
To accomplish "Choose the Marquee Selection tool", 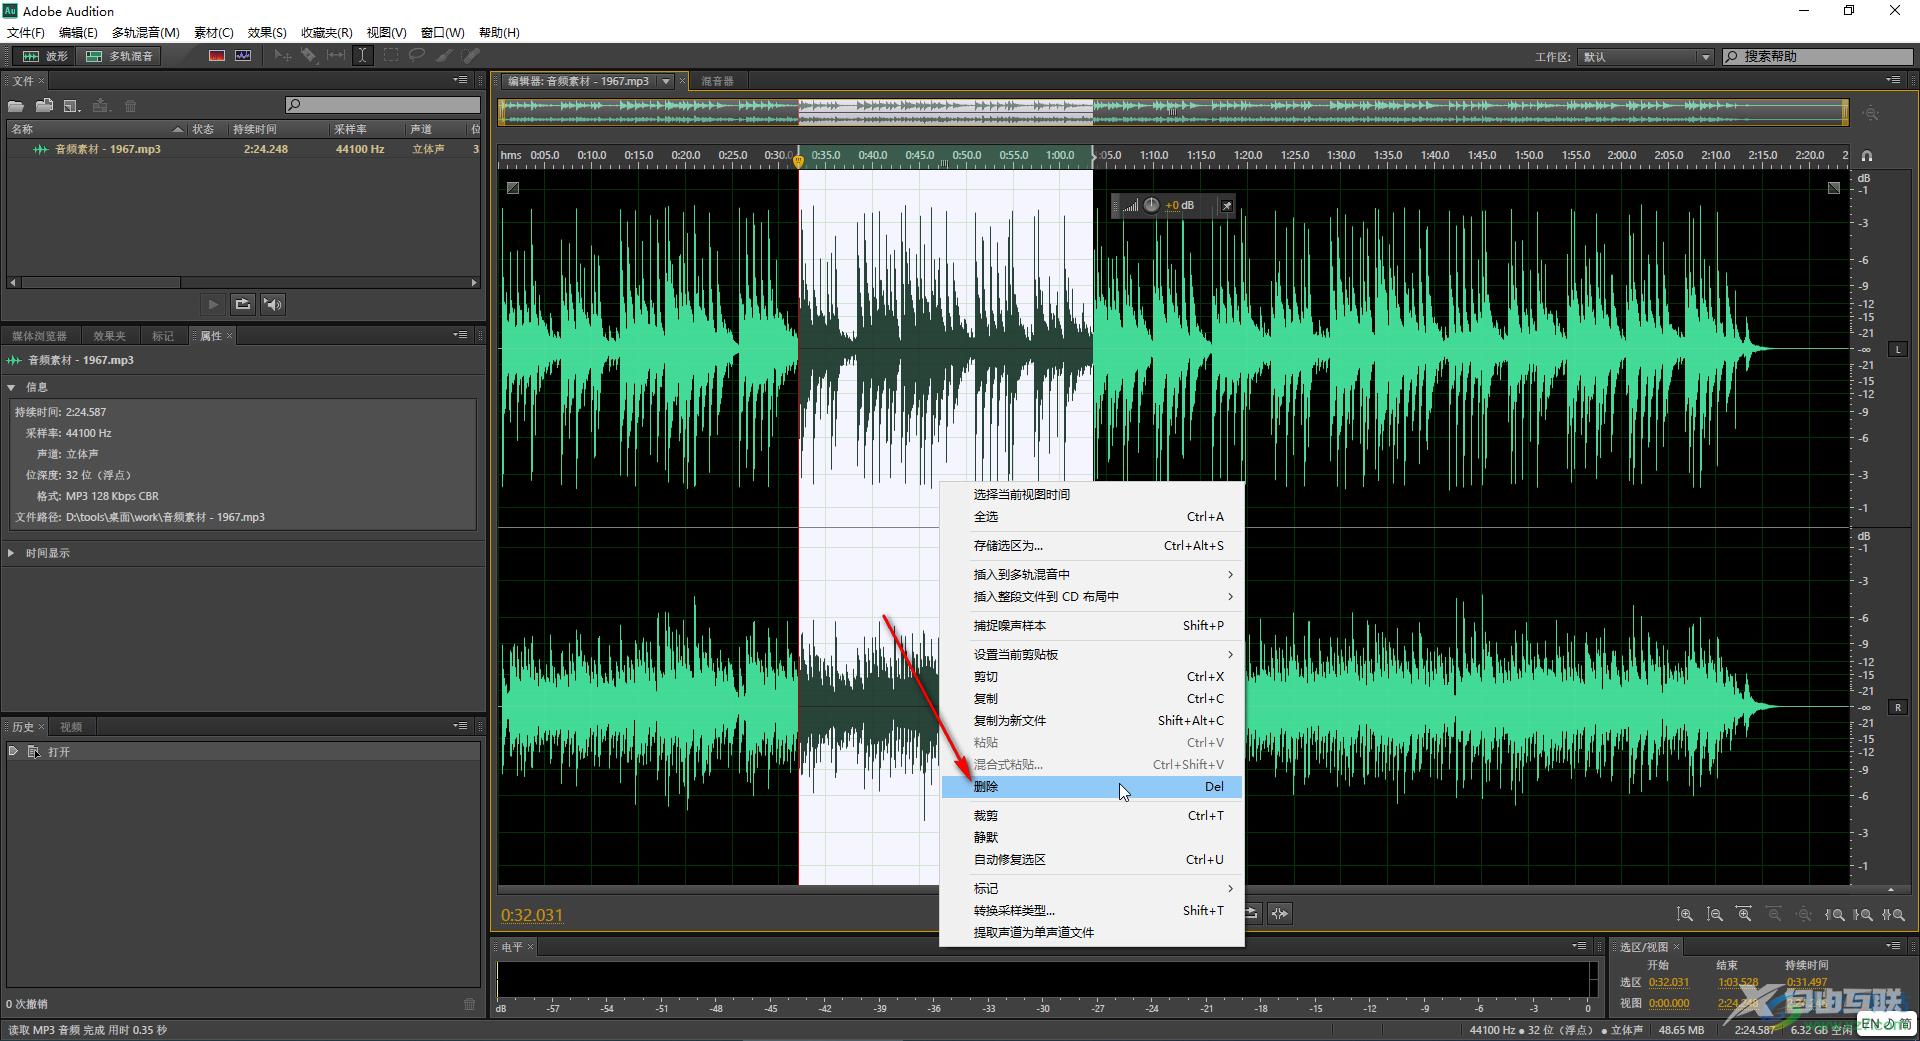I will click(x=390, y=56).
